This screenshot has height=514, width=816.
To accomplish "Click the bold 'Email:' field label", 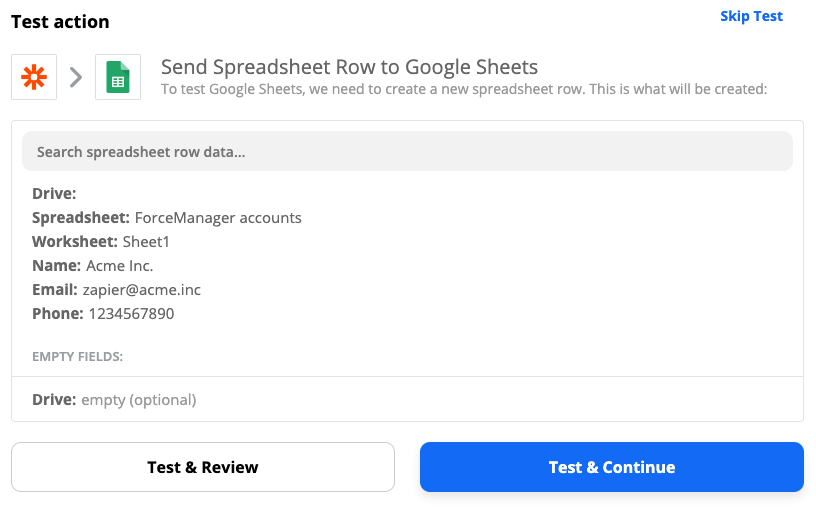I will [x=55, y=289].
